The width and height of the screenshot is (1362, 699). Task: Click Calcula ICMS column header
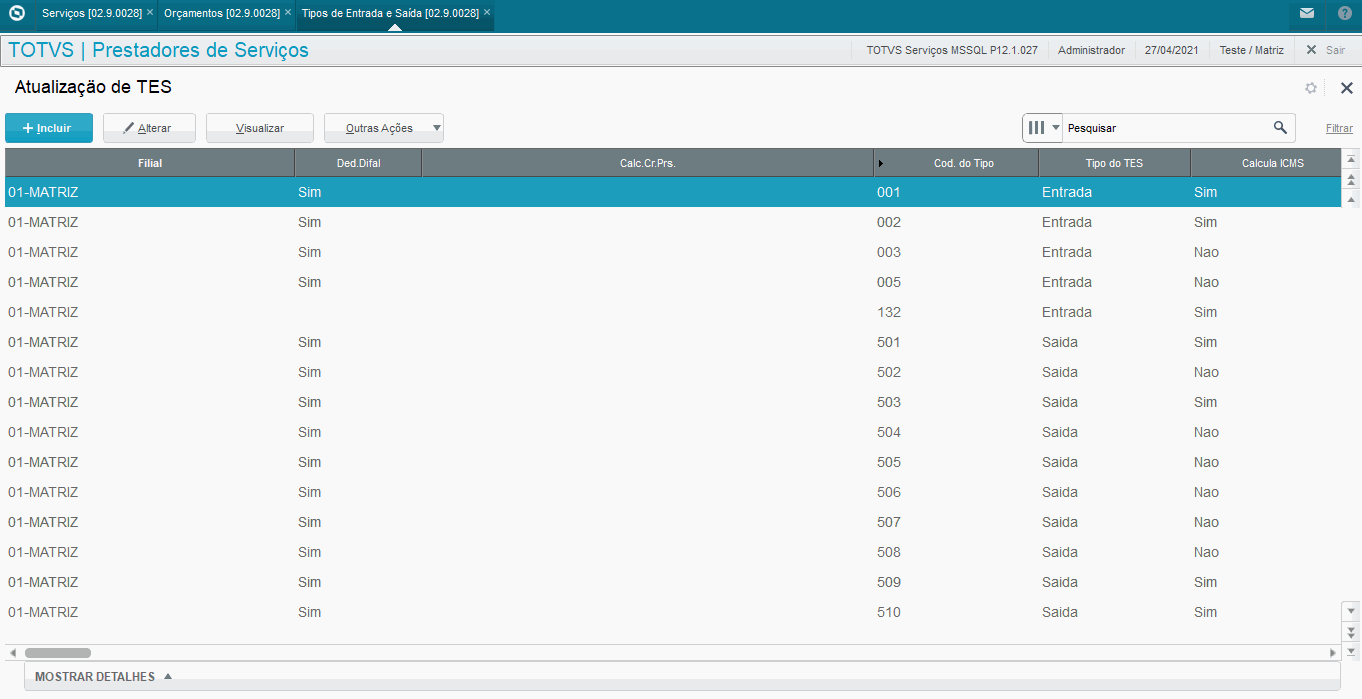click(1266, 163)
